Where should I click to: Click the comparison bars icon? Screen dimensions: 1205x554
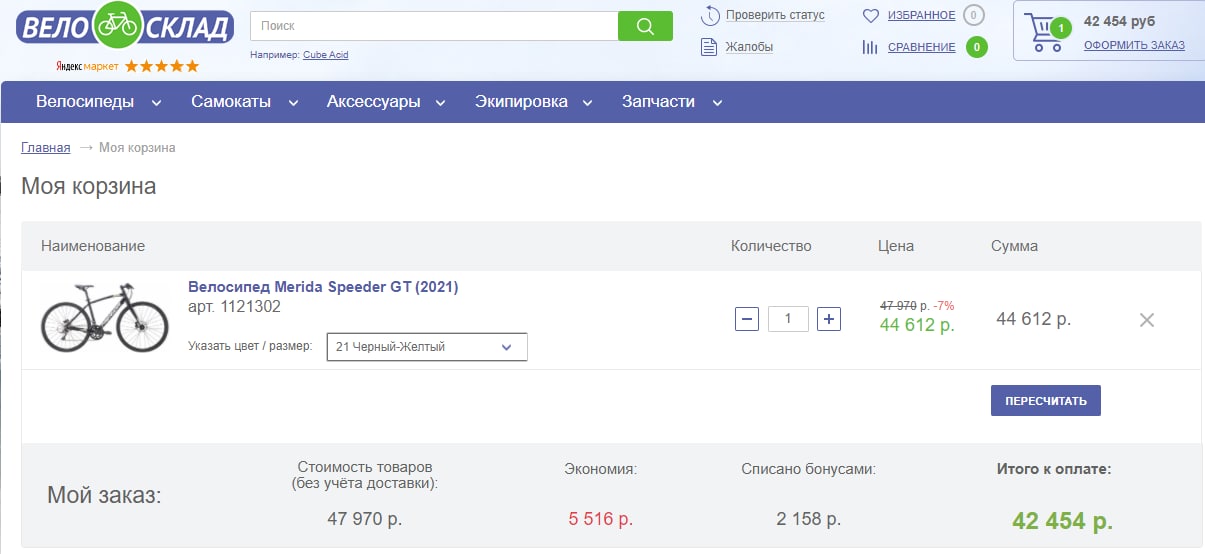click(x=870, y=47)
